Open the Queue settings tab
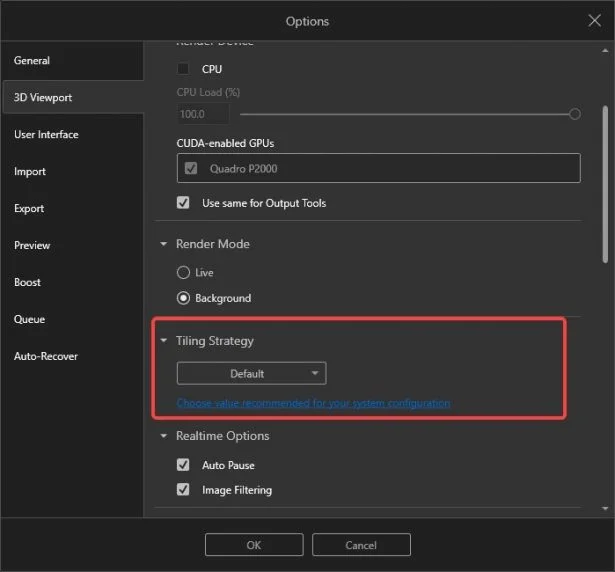 click(29, 320)
